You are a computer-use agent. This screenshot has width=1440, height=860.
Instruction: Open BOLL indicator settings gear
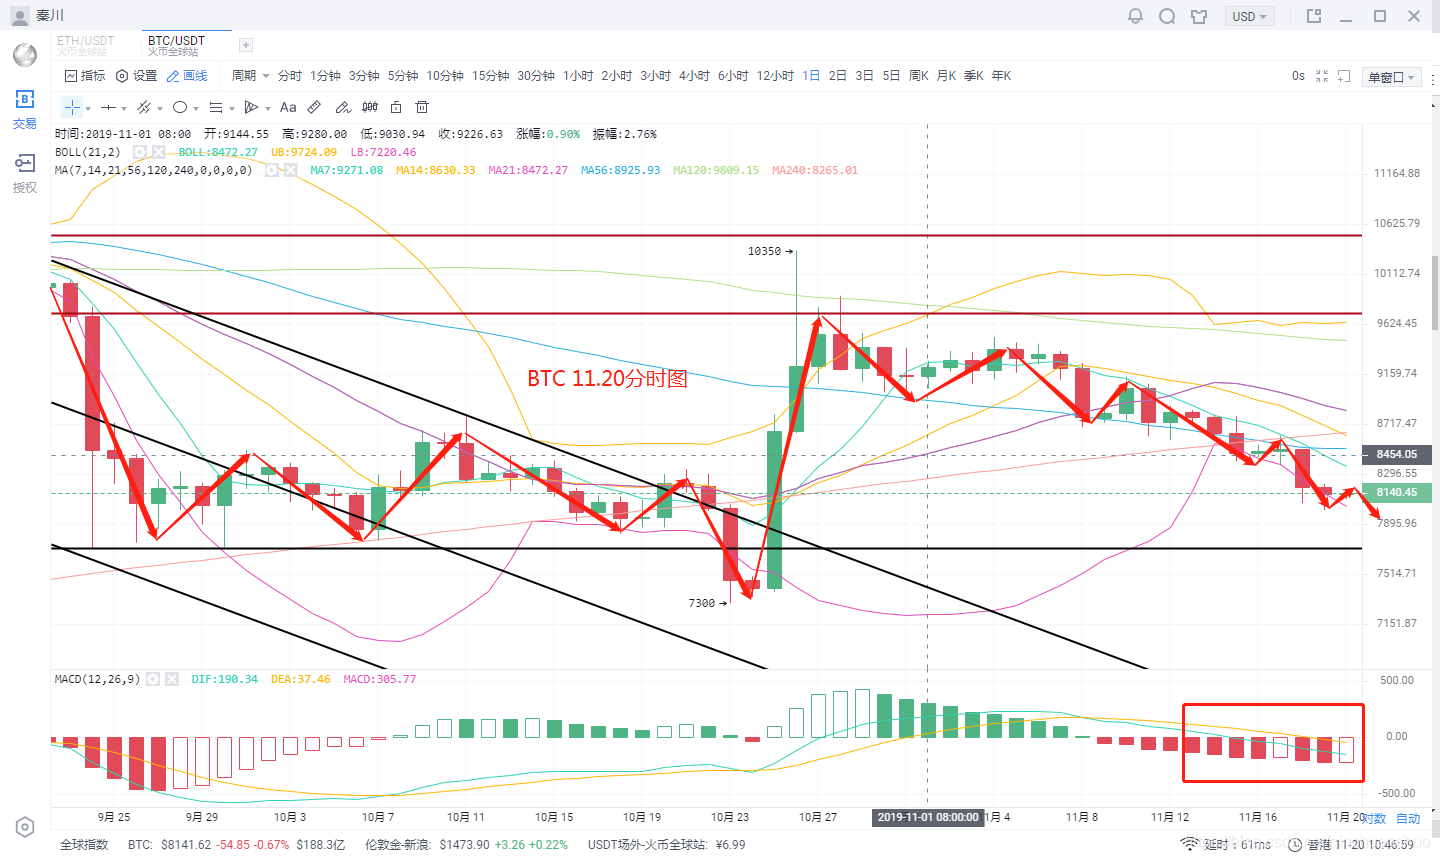pyautogui.click(x=140, y=152)
